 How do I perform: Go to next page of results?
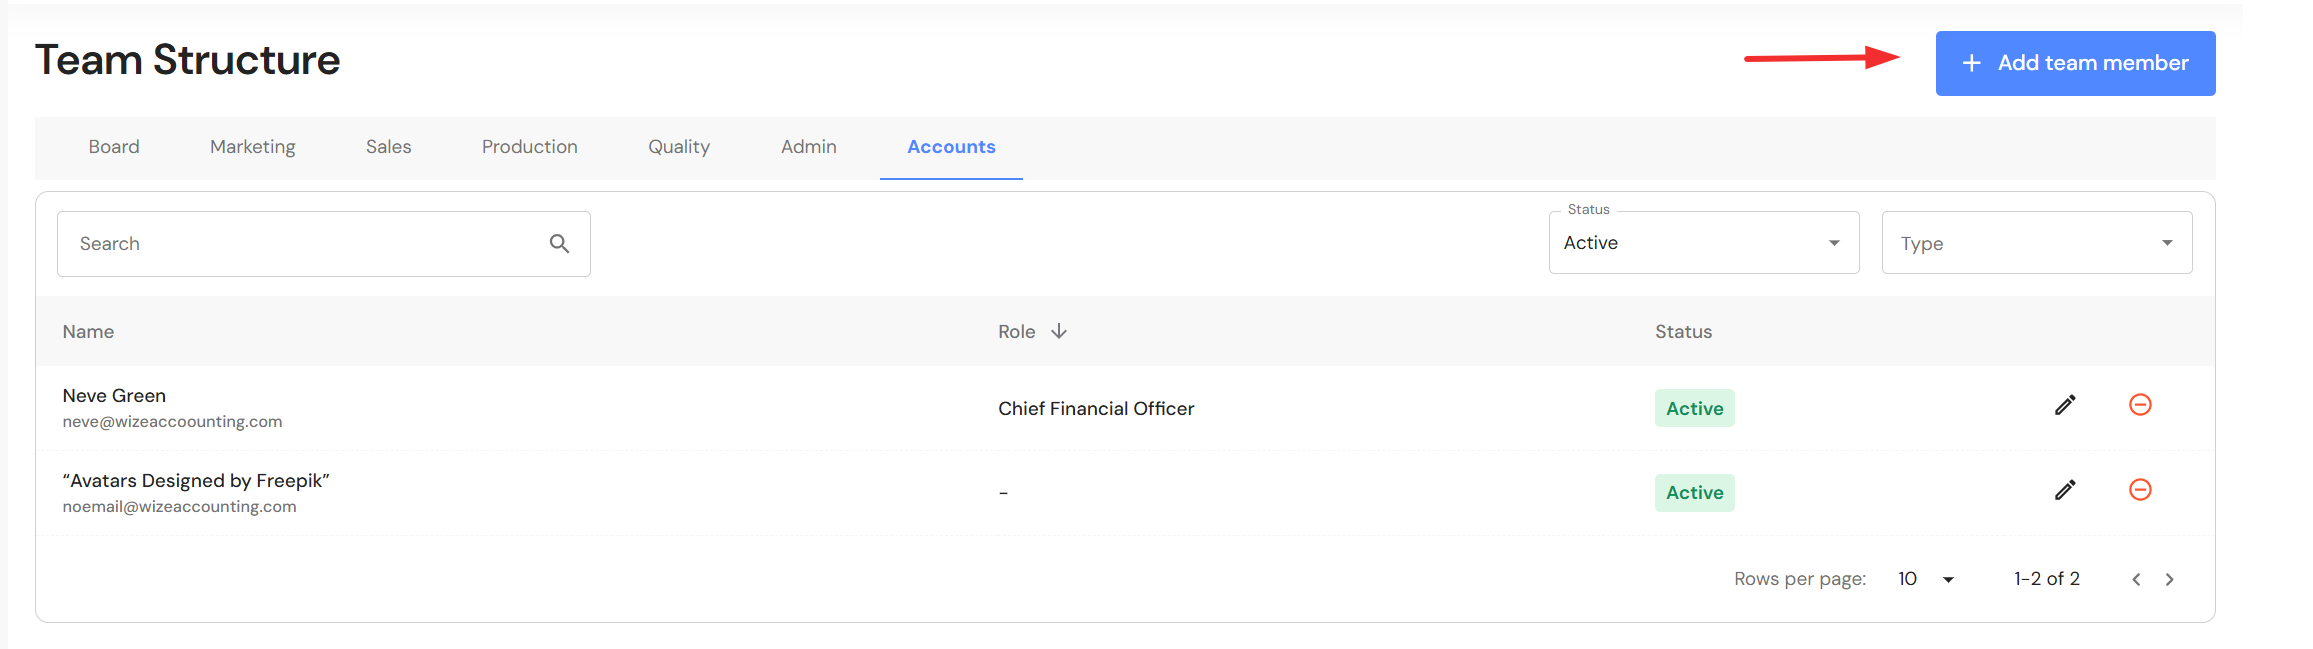[2169, 579]
